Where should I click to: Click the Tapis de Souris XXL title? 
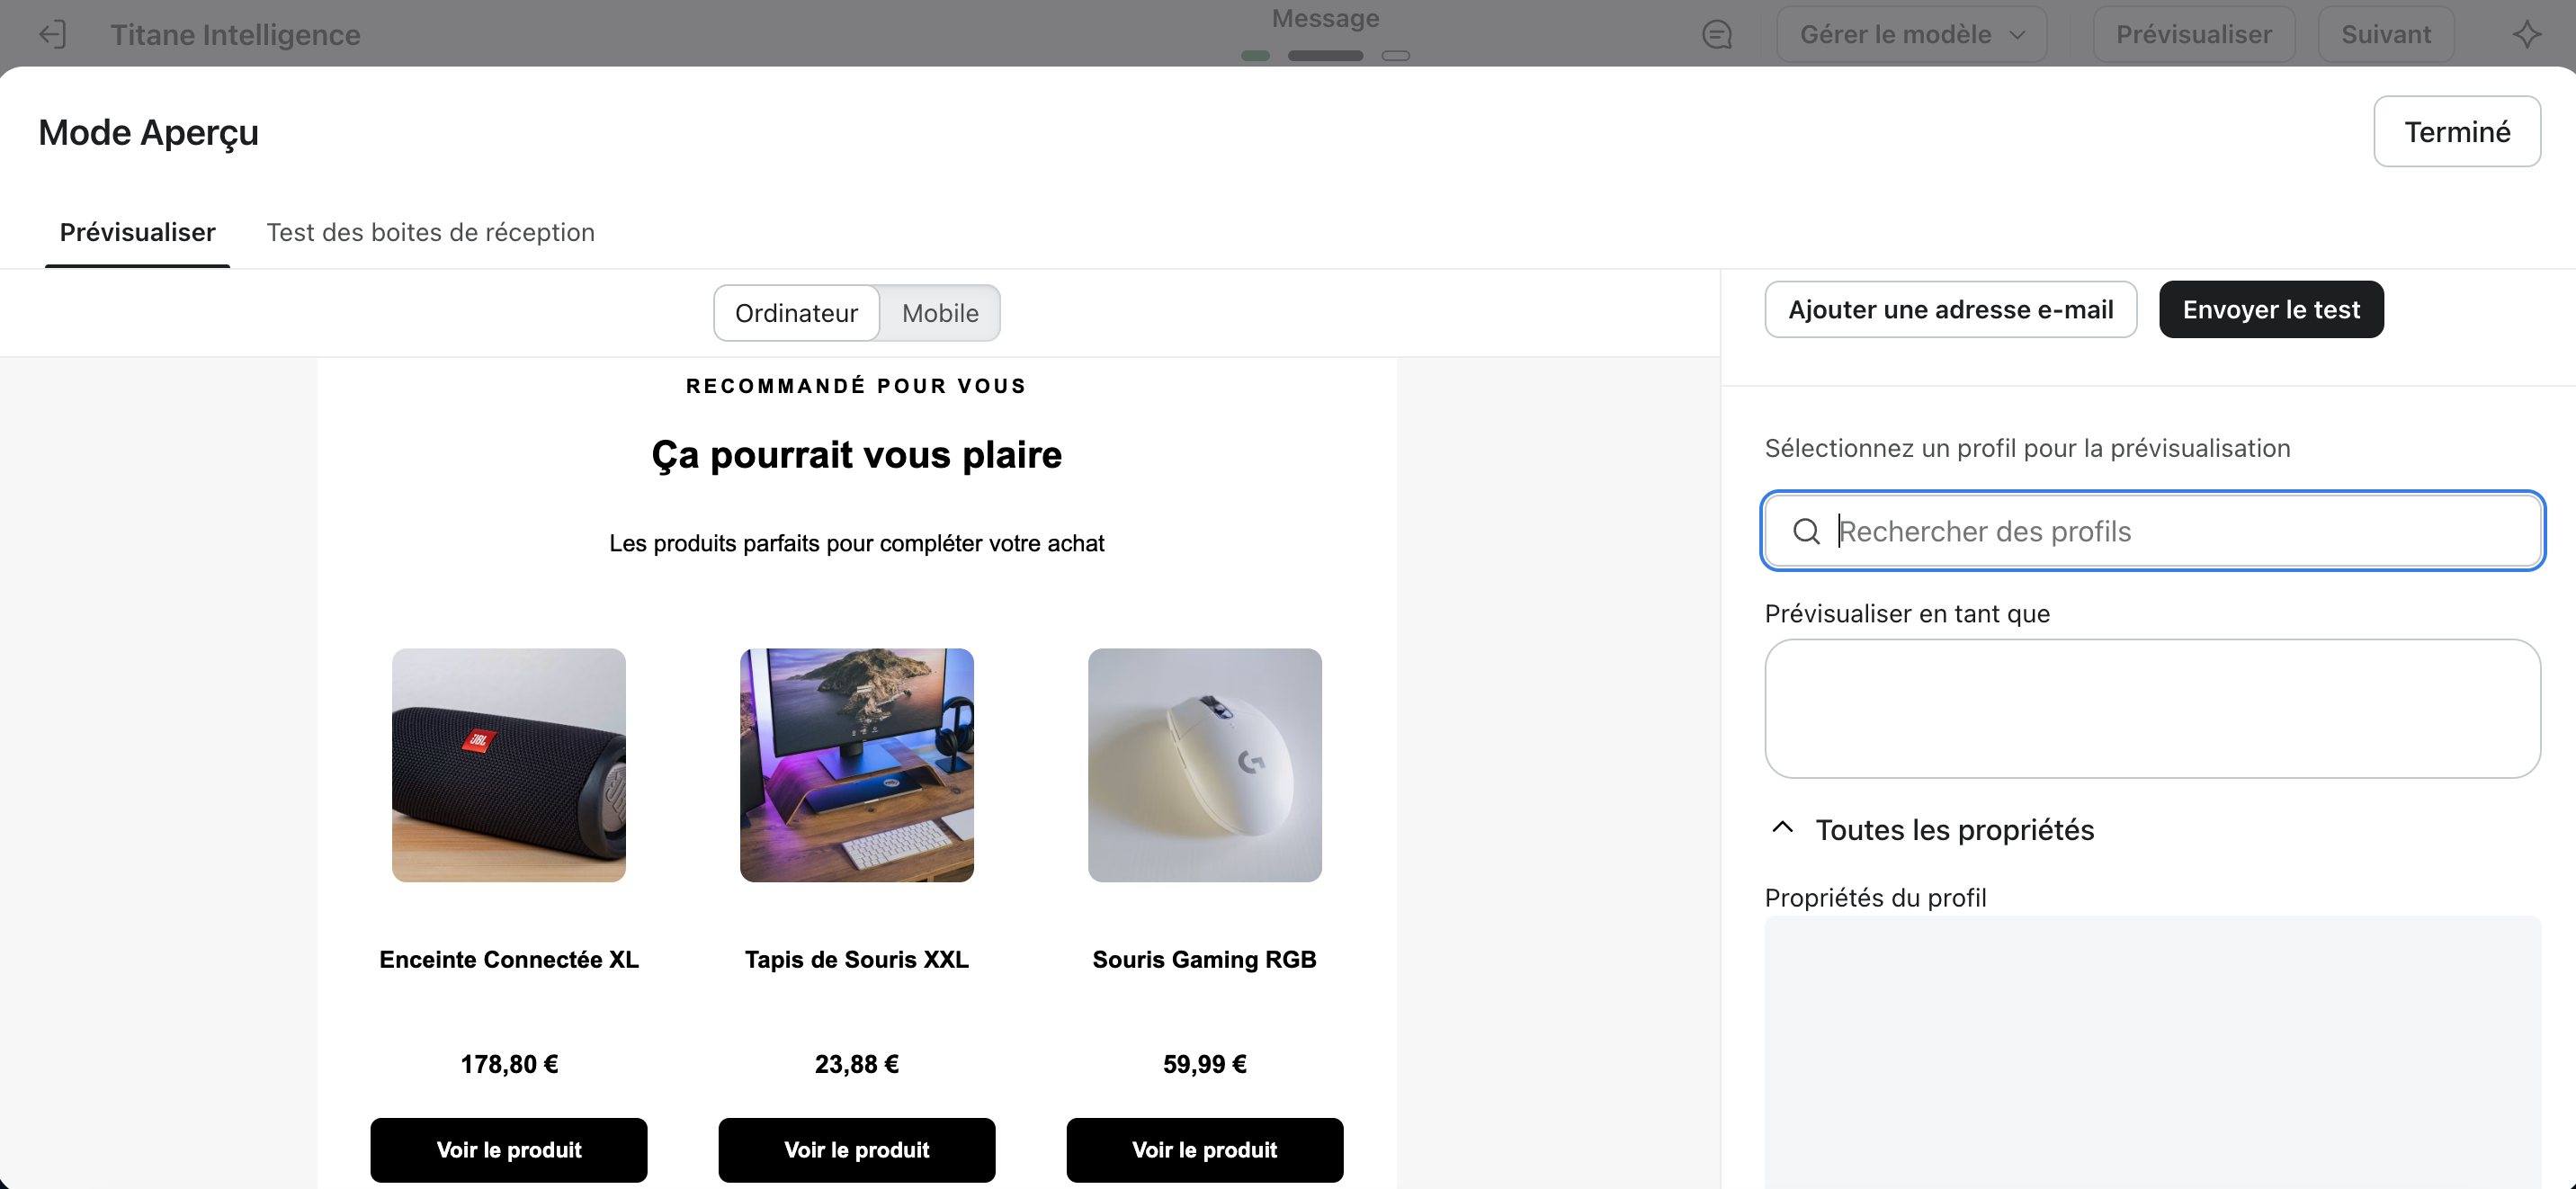(x=857, y=960)
